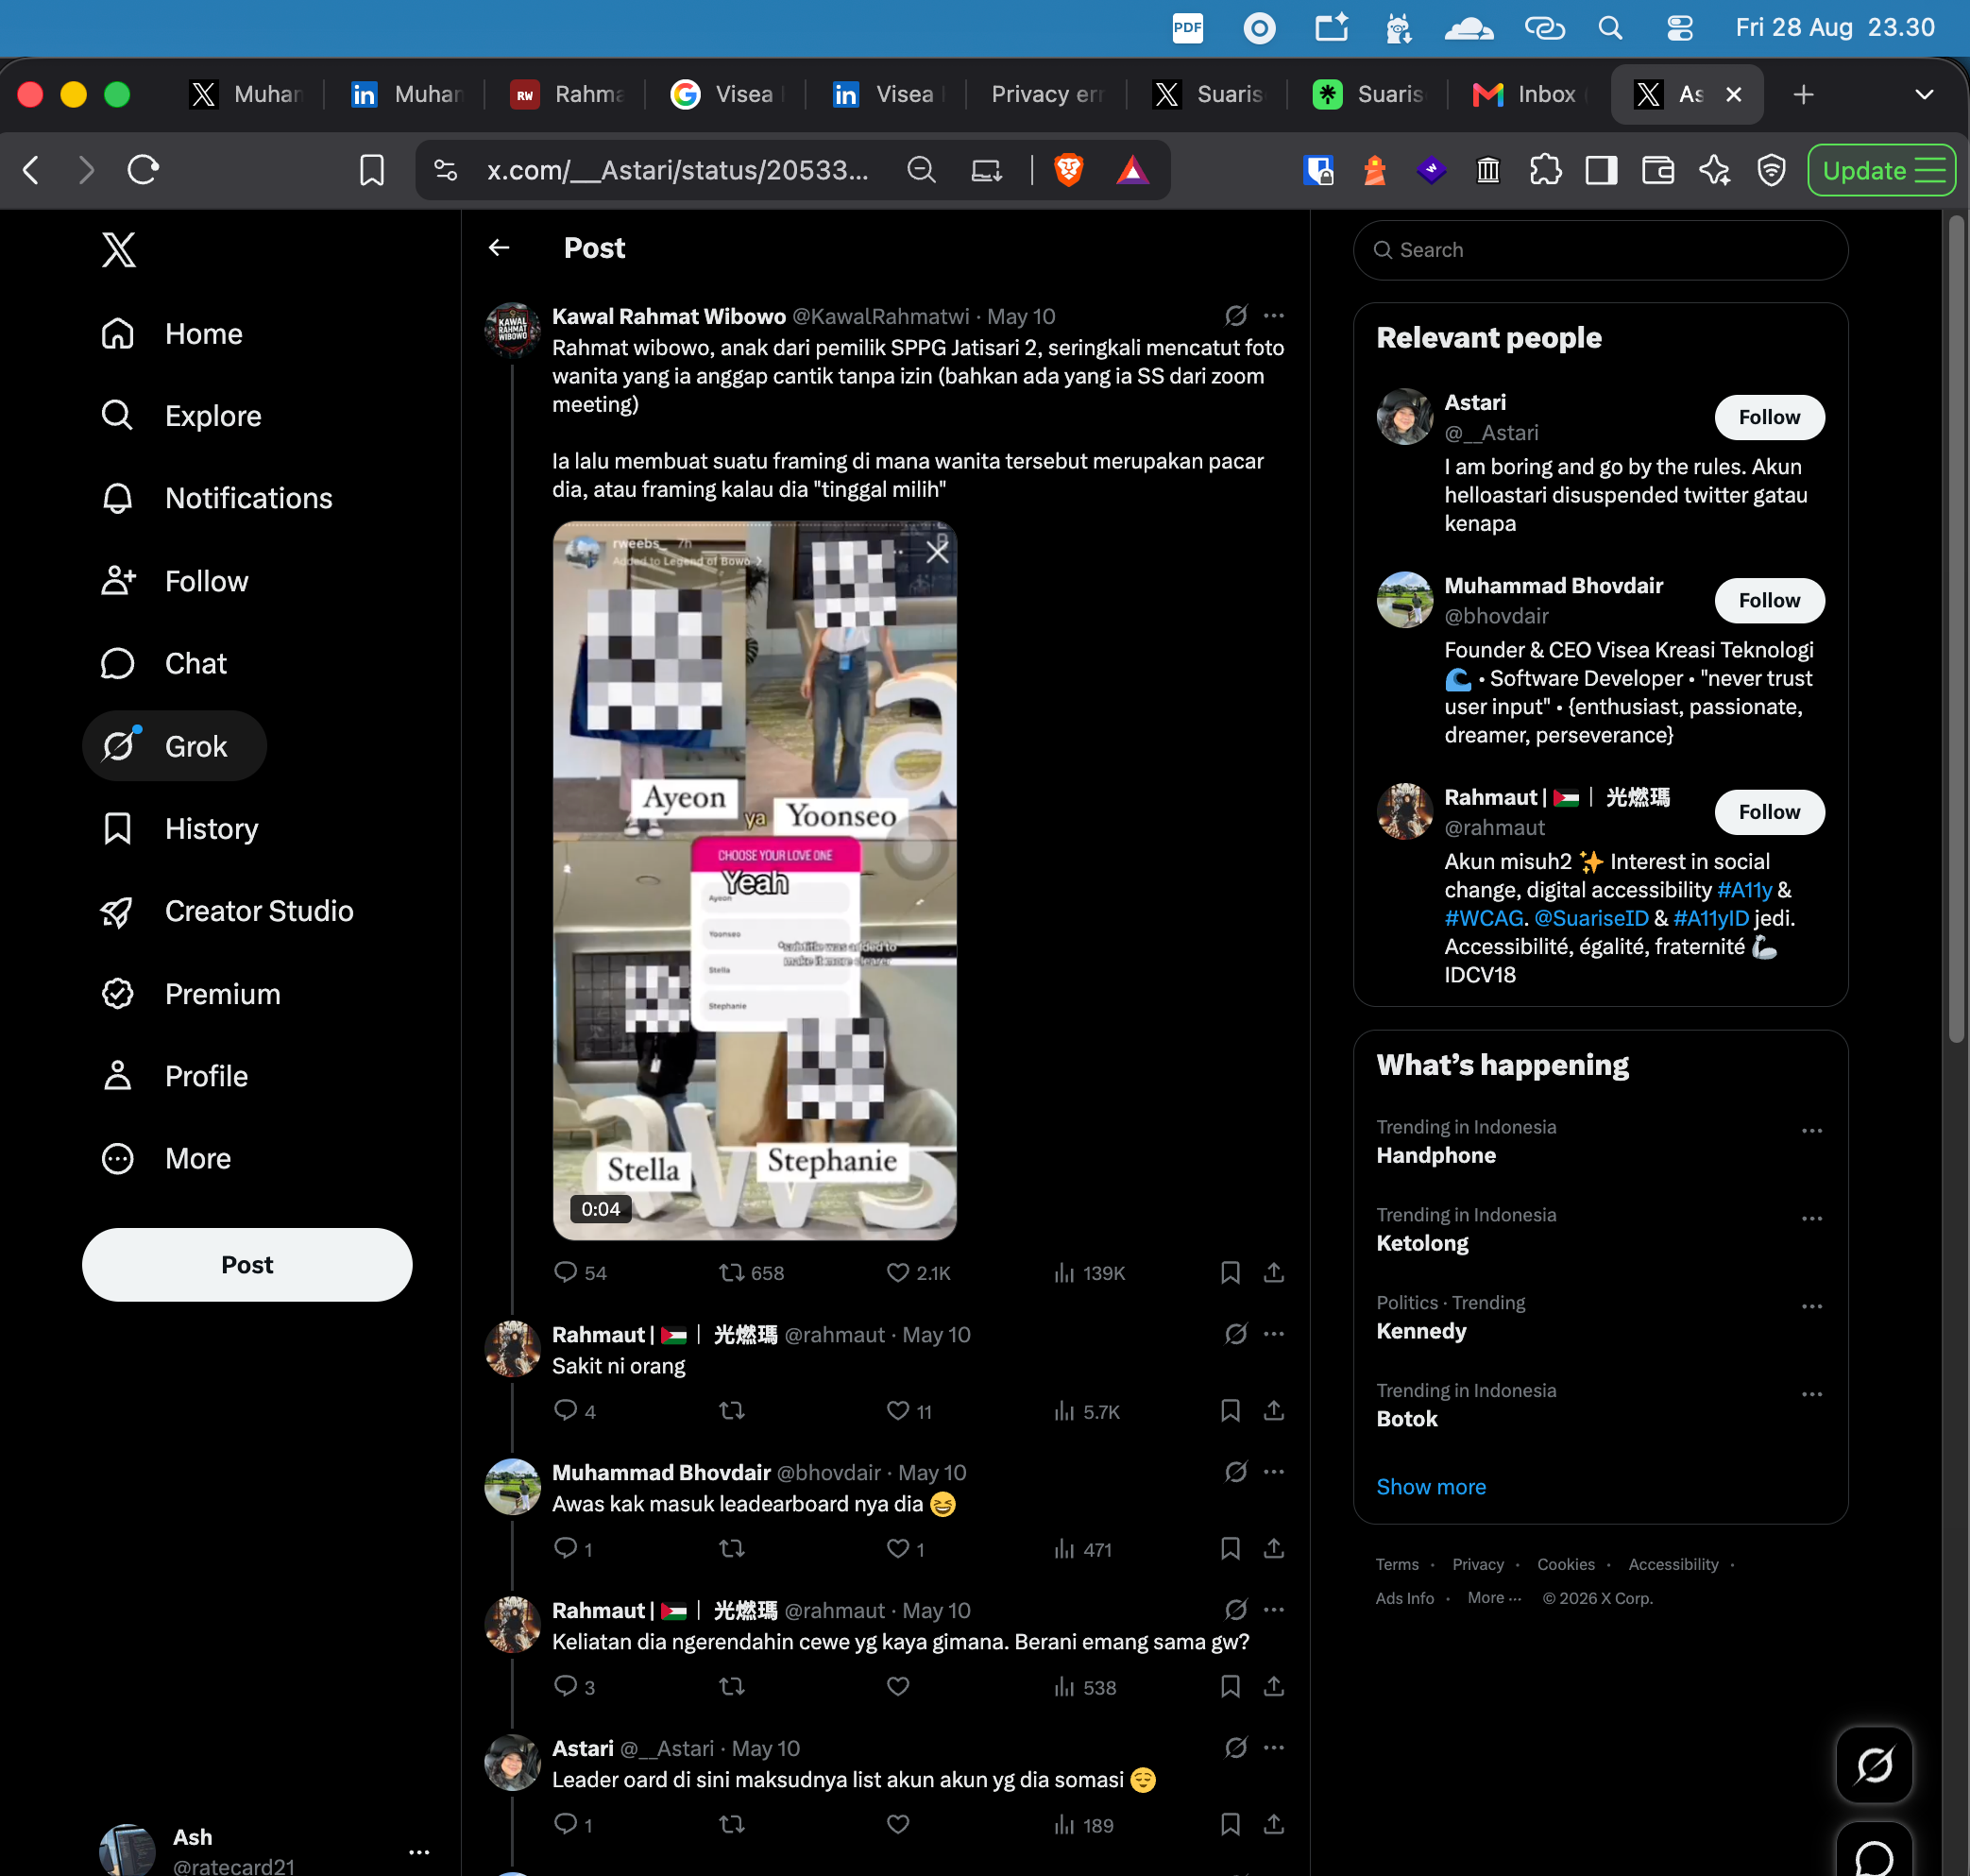Open Profile in sidebar
The height and width of the screenshot is (1876, 1970).
(174, 1076)
